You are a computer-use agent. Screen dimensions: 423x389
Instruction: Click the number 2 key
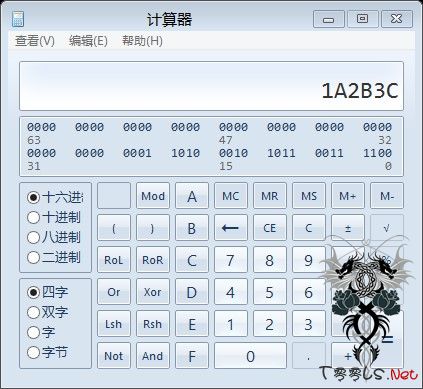(270, 324)
